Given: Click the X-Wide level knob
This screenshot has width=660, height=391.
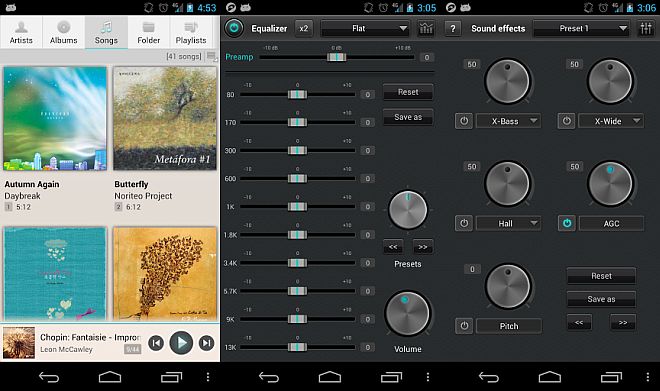Looking at the screenshot, I should 610,81.
